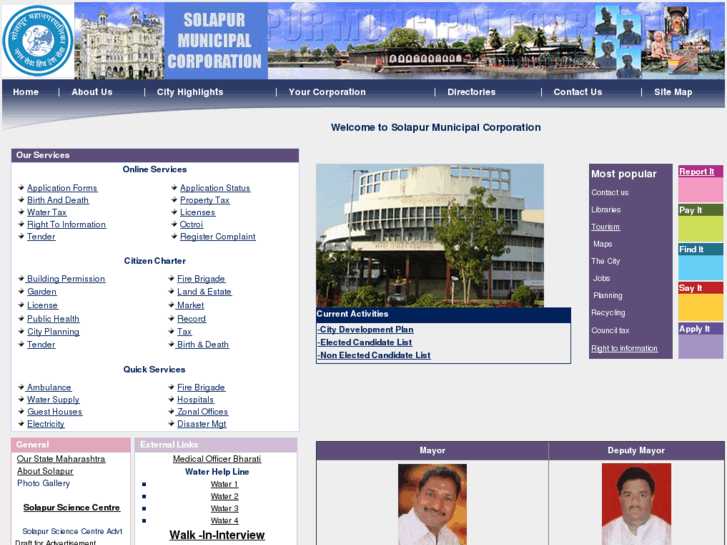Click the pink Report It tile
Image resolution: width=727 pixels, height=545 pixels.
pyautogui.click(x=701, y=184)
